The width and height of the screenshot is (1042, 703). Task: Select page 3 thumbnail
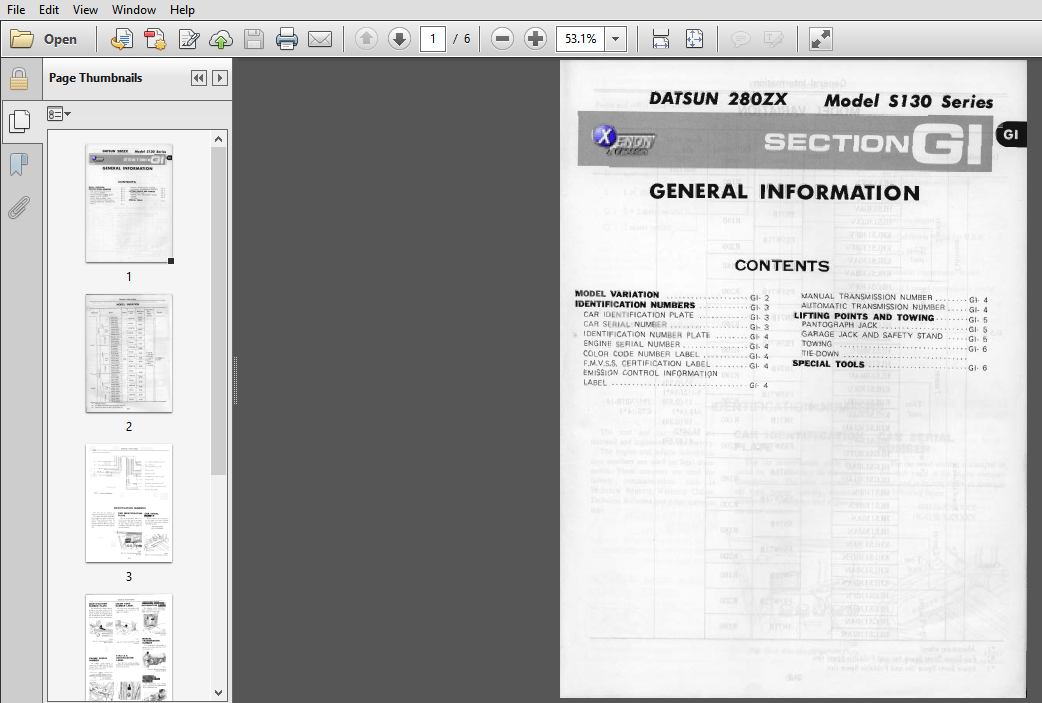(x=129, y=503)
